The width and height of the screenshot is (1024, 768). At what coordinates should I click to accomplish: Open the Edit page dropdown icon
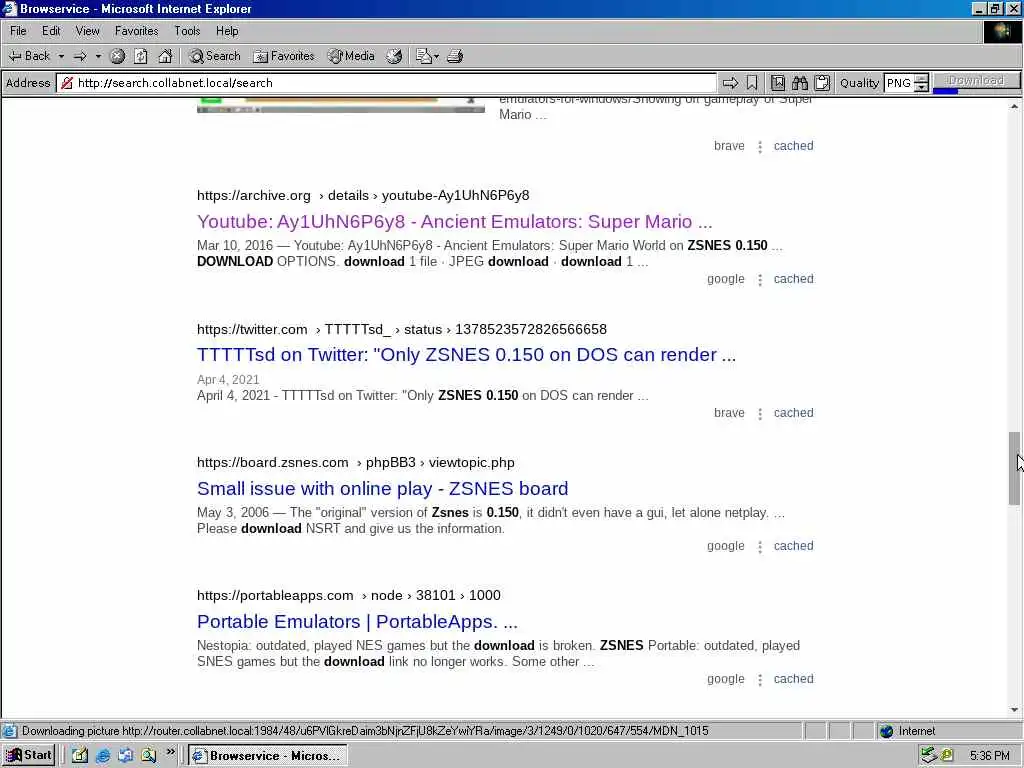coord(427,56)
